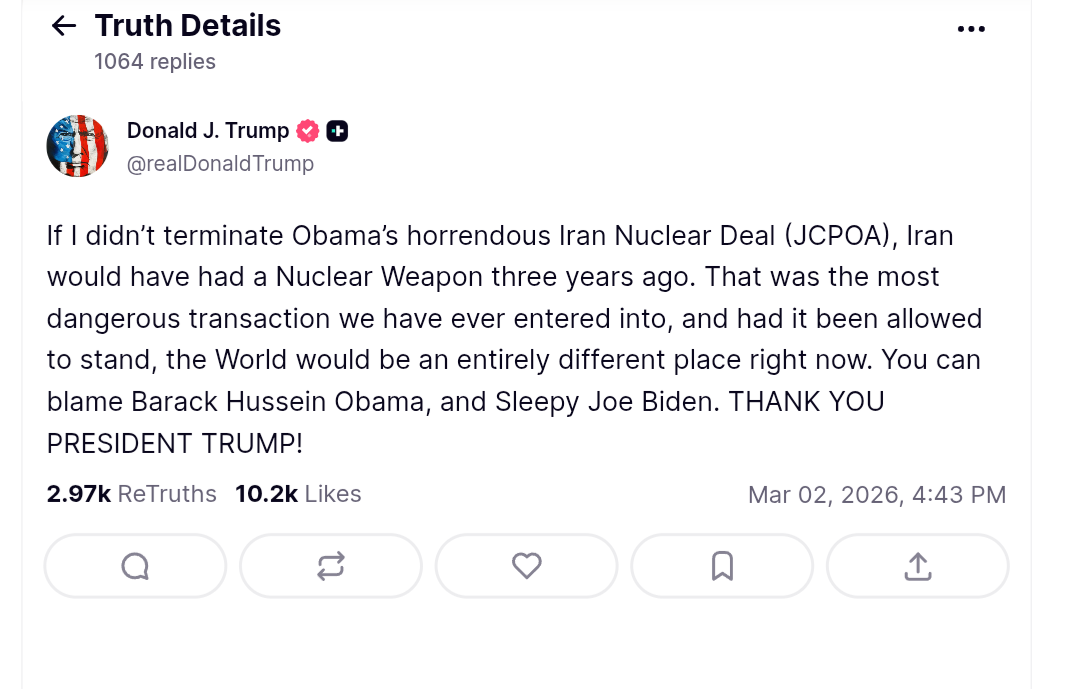The width and height of the screenshot is (1080, 689).
Task: Click the "PRESIDENT TRUMP!" closing line
Action: [174, 443]
